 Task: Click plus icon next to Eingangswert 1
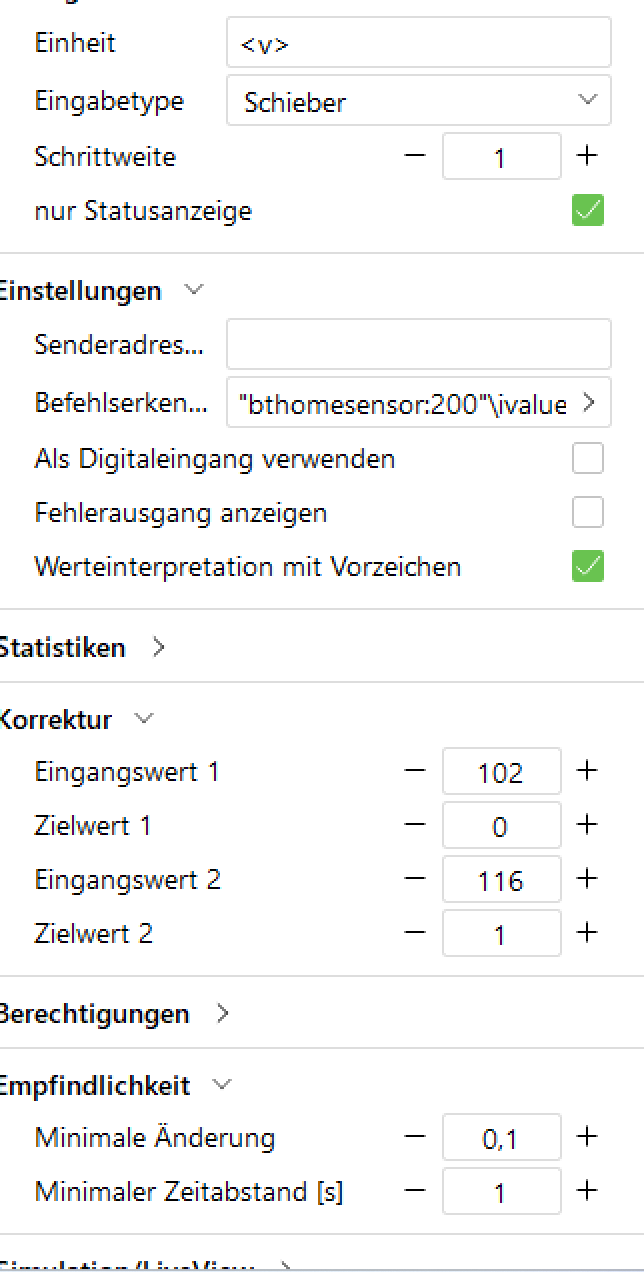587,771
